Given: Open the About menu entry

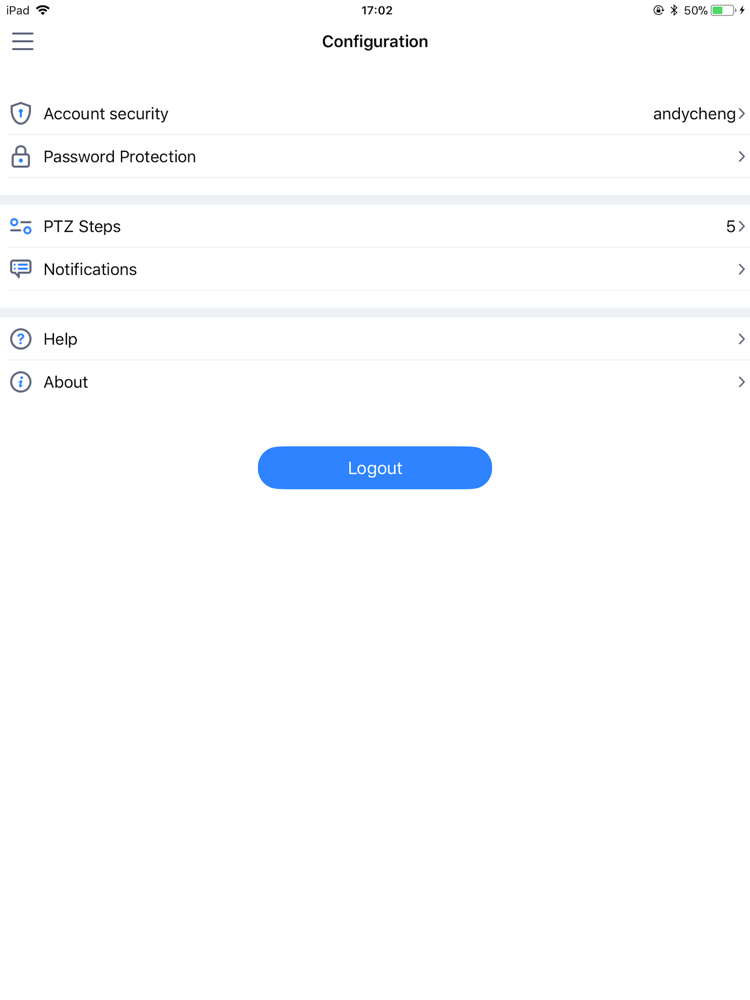Looking at the screenshot, I should 66,382.
